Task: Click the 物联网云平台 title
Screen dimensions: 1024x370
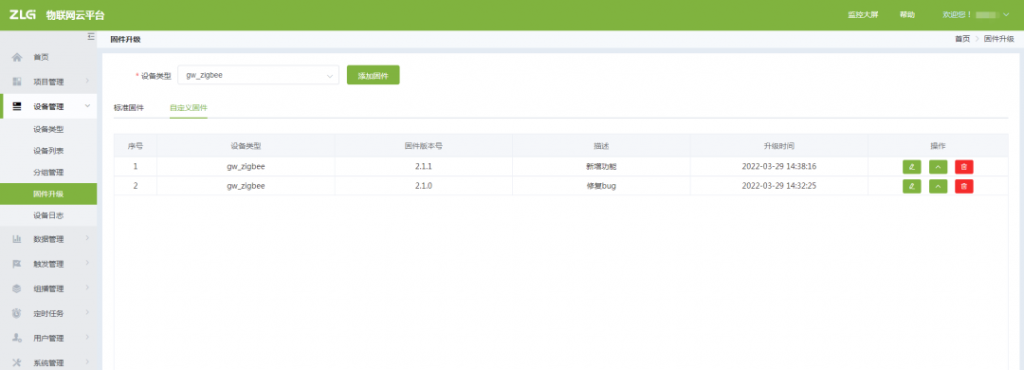Action: click(x=75, y=15)
